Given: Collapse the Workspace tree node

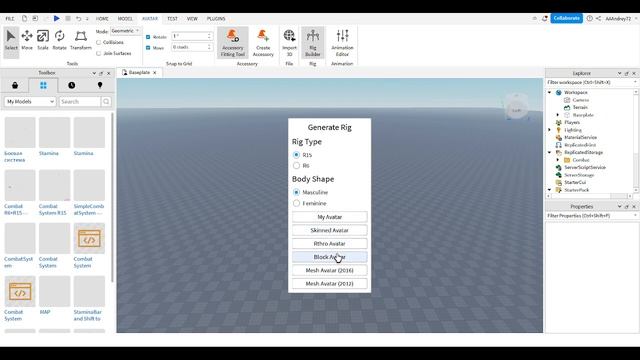Looking at the screenshot, I should tap(549, 93).
